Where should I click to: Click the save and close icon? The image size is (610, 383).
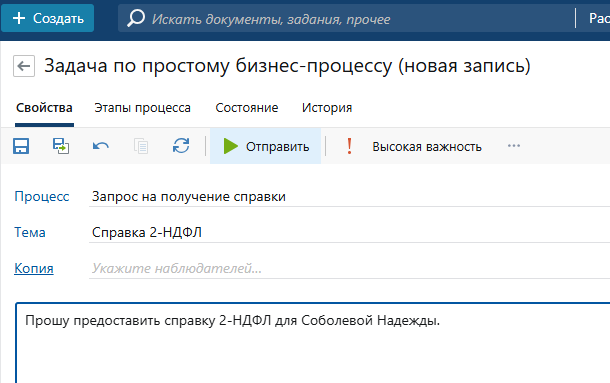click(61, 146)
